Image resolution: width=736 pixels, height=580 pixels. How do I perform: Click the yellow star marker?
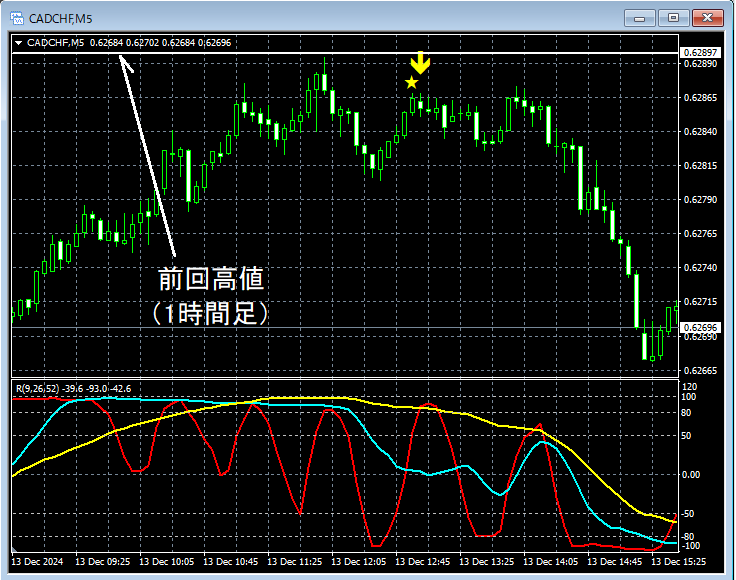pyautogui.click(x=412, y=83)
